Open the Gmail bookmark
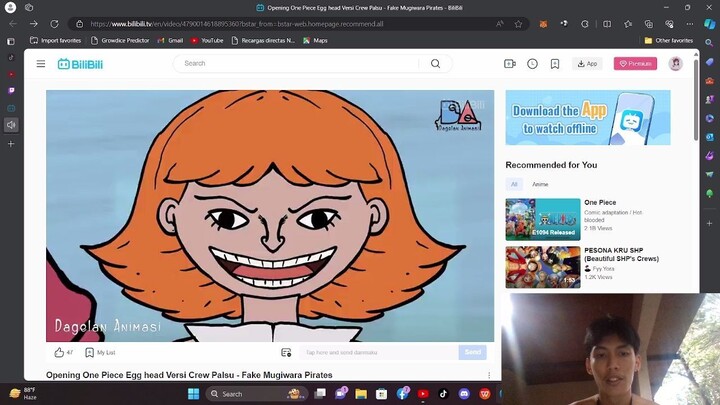720x405 pixels. pos(170,40)
